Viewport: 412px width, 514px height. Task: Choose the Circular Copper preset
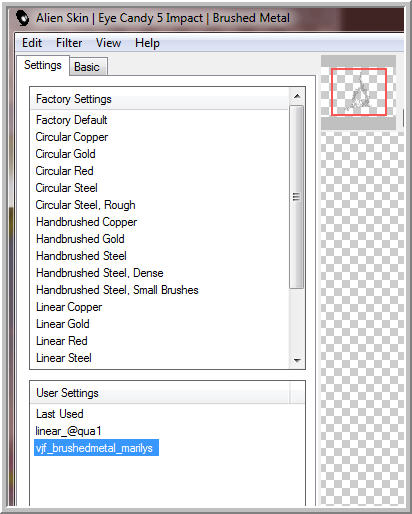(x=72, y=137)
